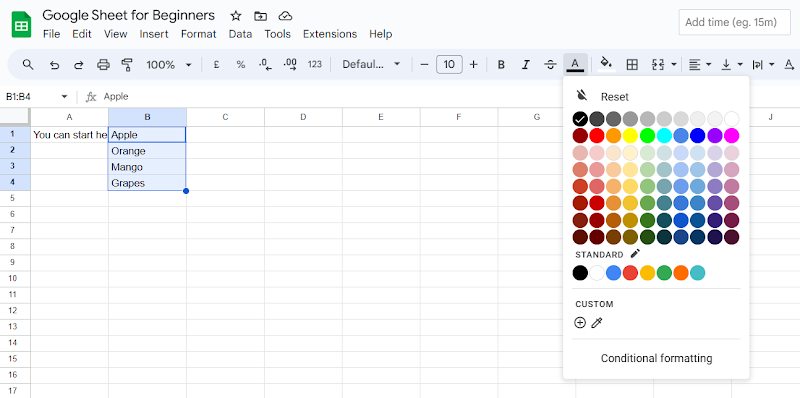Open the View menu
Screen dimensions: 800x398
[115, 34]
